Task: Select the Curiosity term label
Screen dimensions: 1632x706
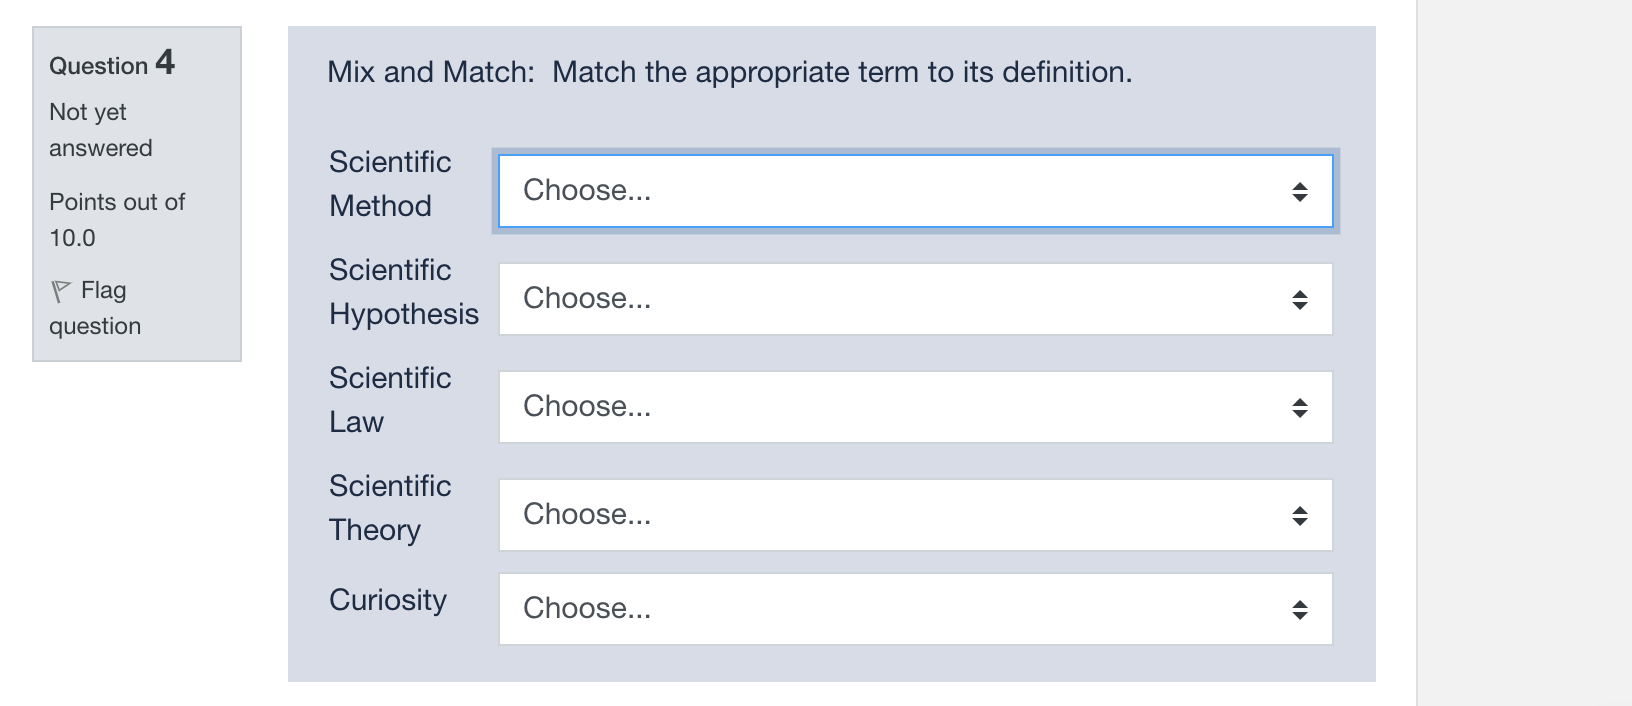Action: click(x=388, y=600)
